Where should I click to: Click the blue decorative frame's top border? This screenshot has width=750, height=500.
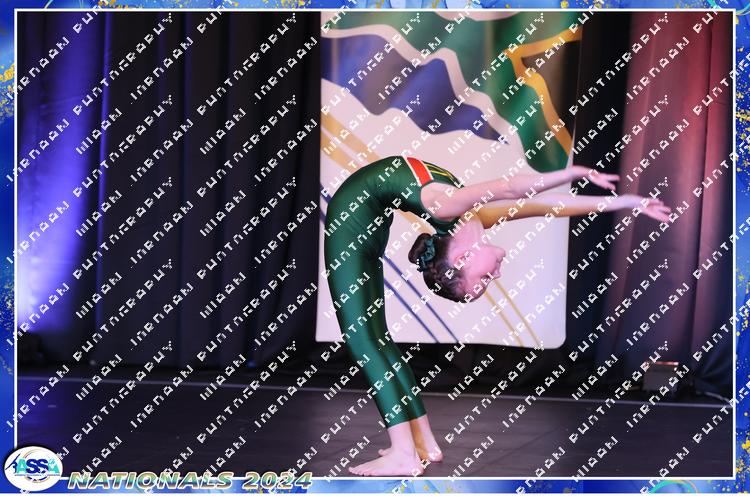click(375, 5)
